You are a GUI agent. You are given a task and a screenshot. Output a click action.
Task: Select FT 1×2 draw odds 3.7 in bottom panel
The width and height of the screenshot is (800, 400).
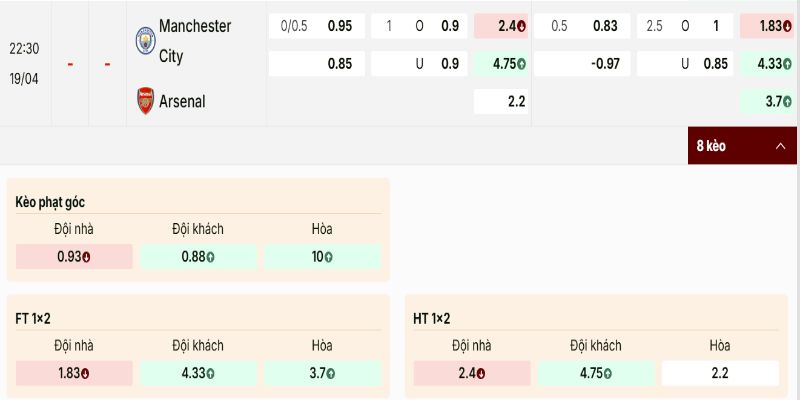click(x=322, y=373)
